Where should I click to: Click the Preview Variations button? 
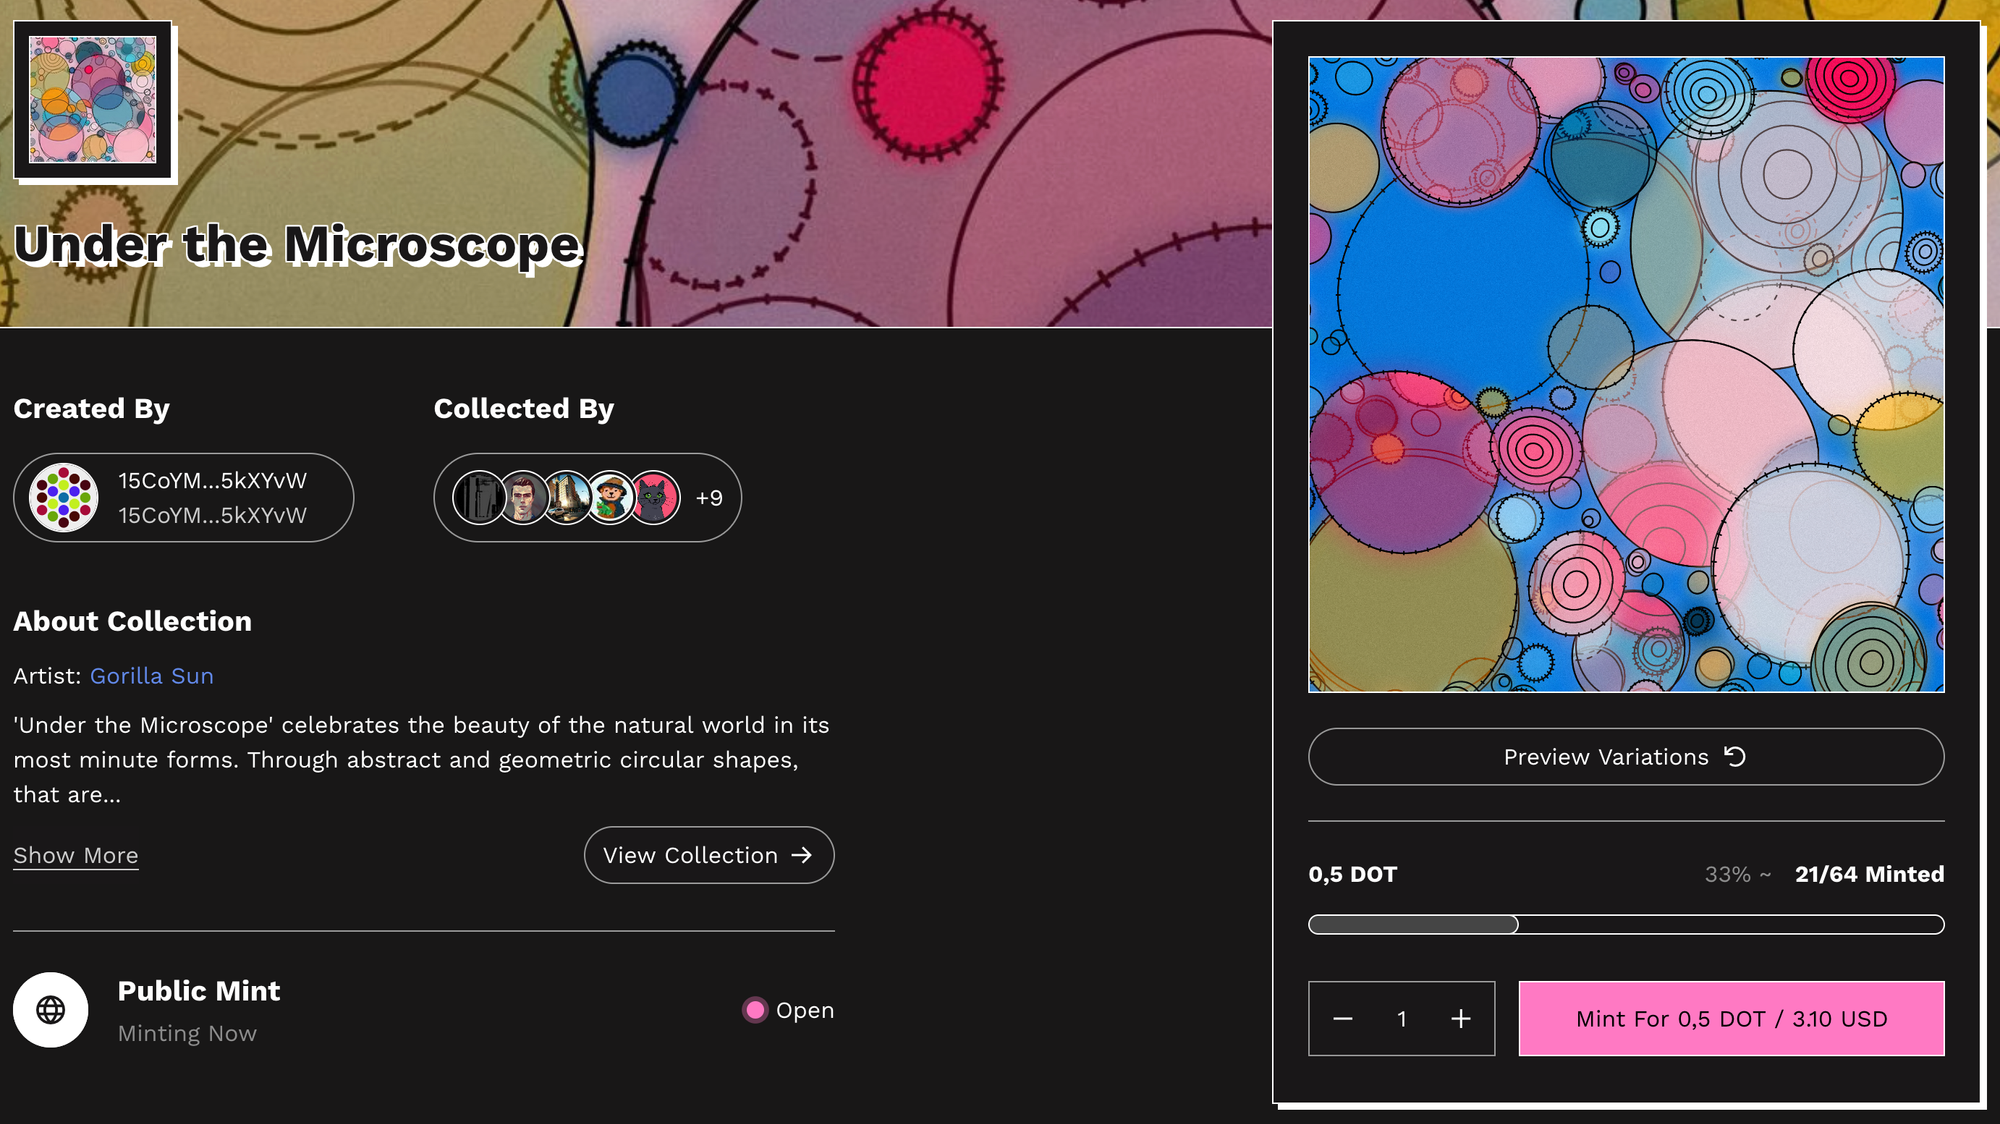click(1626, 757)
